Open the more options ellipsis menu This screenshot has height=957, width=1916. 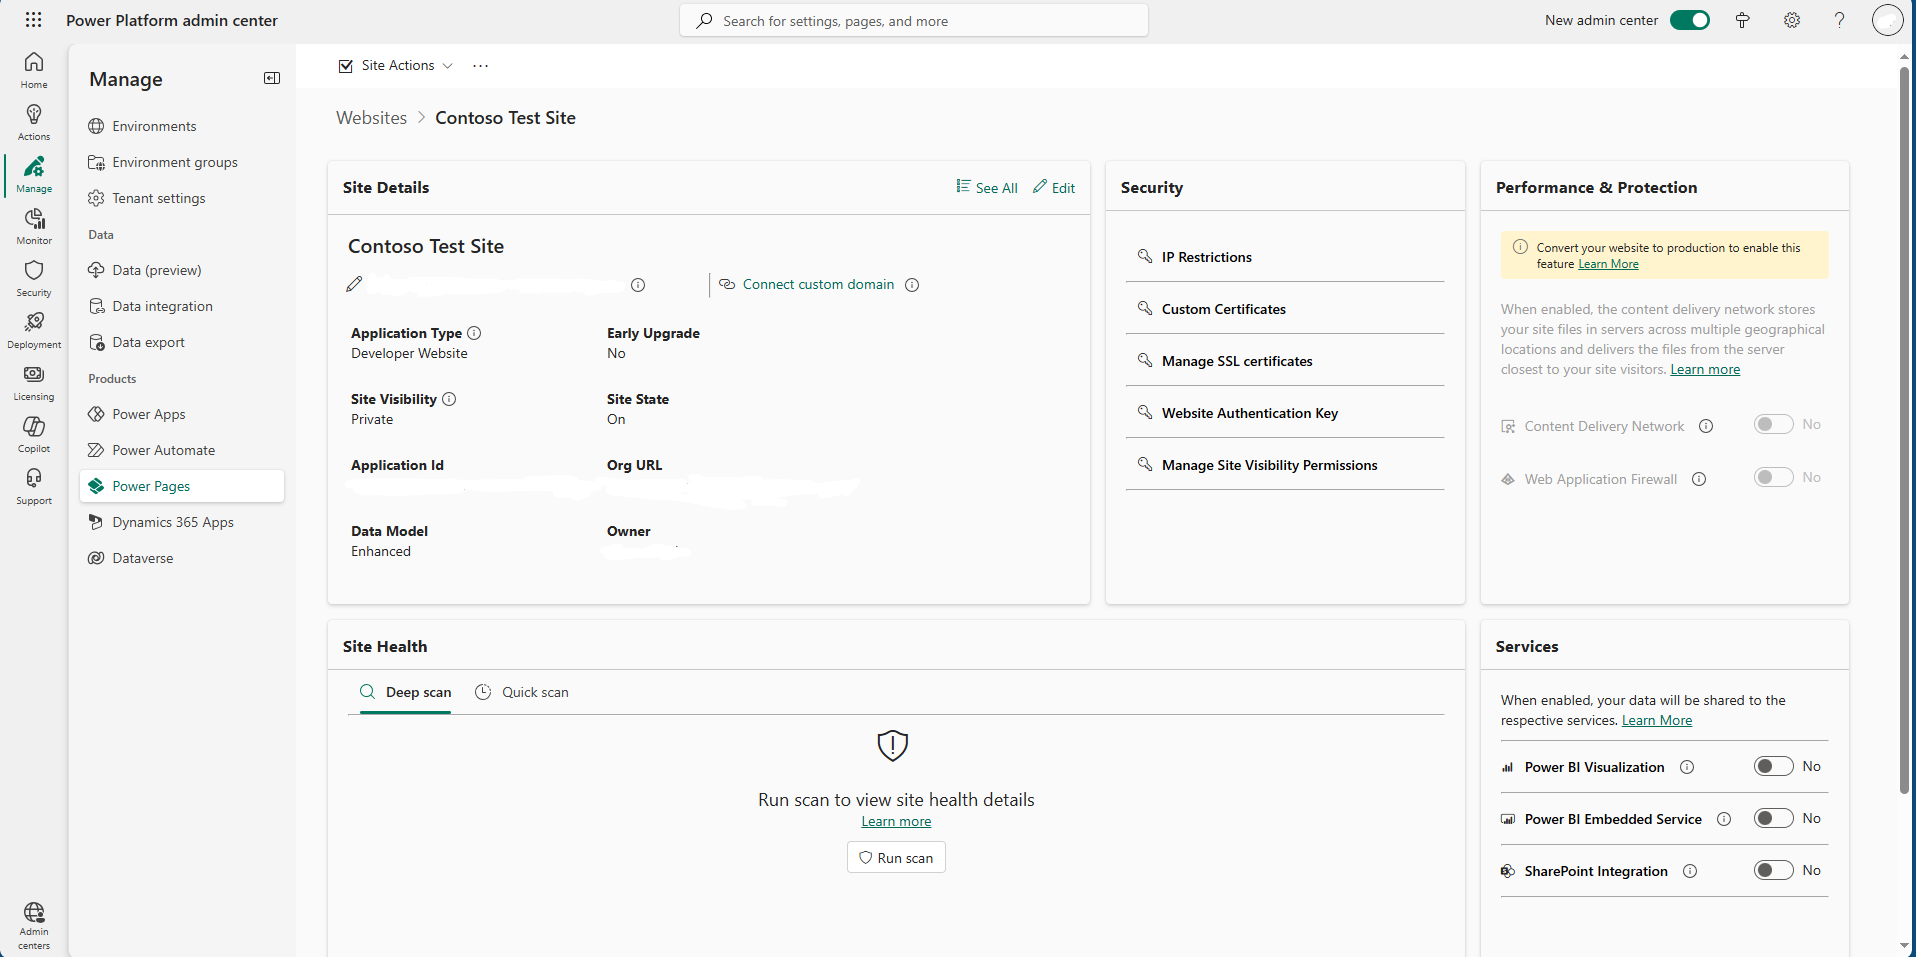[481, 65]
